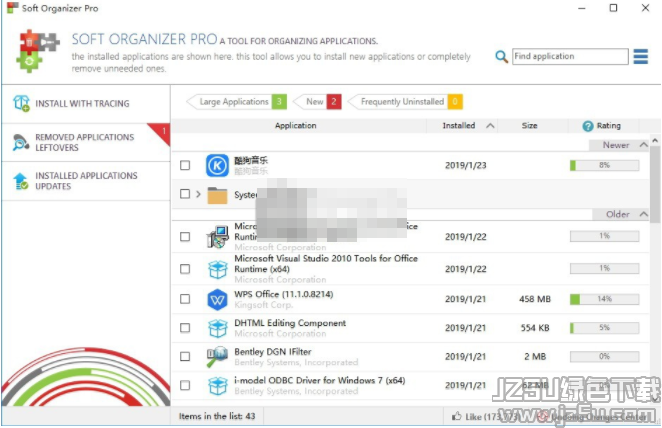Click Items in the list: 43 status text
This screenshot has height=428, width=662.
pos(217,417)
